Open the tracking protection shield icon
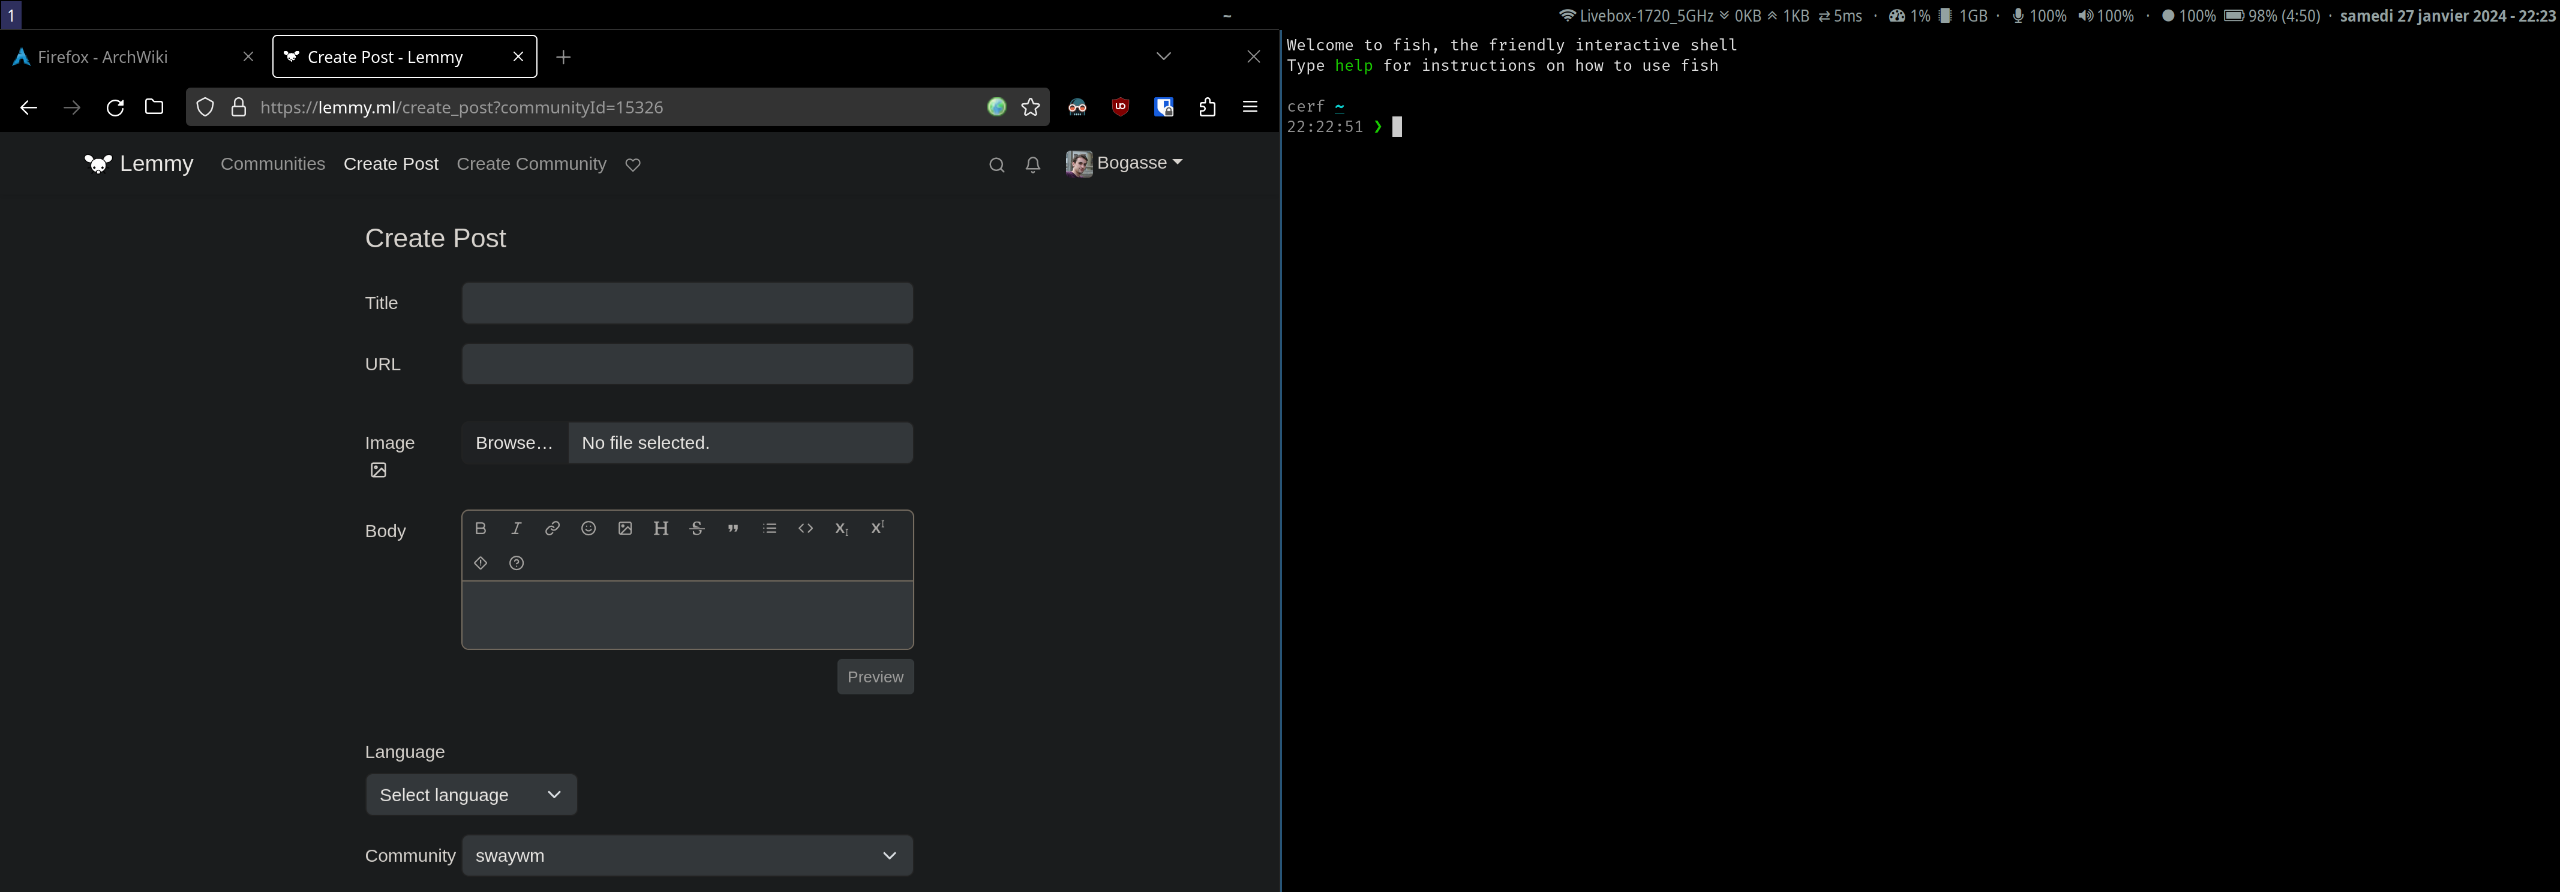2560x892 pixels. click(205, 107)
